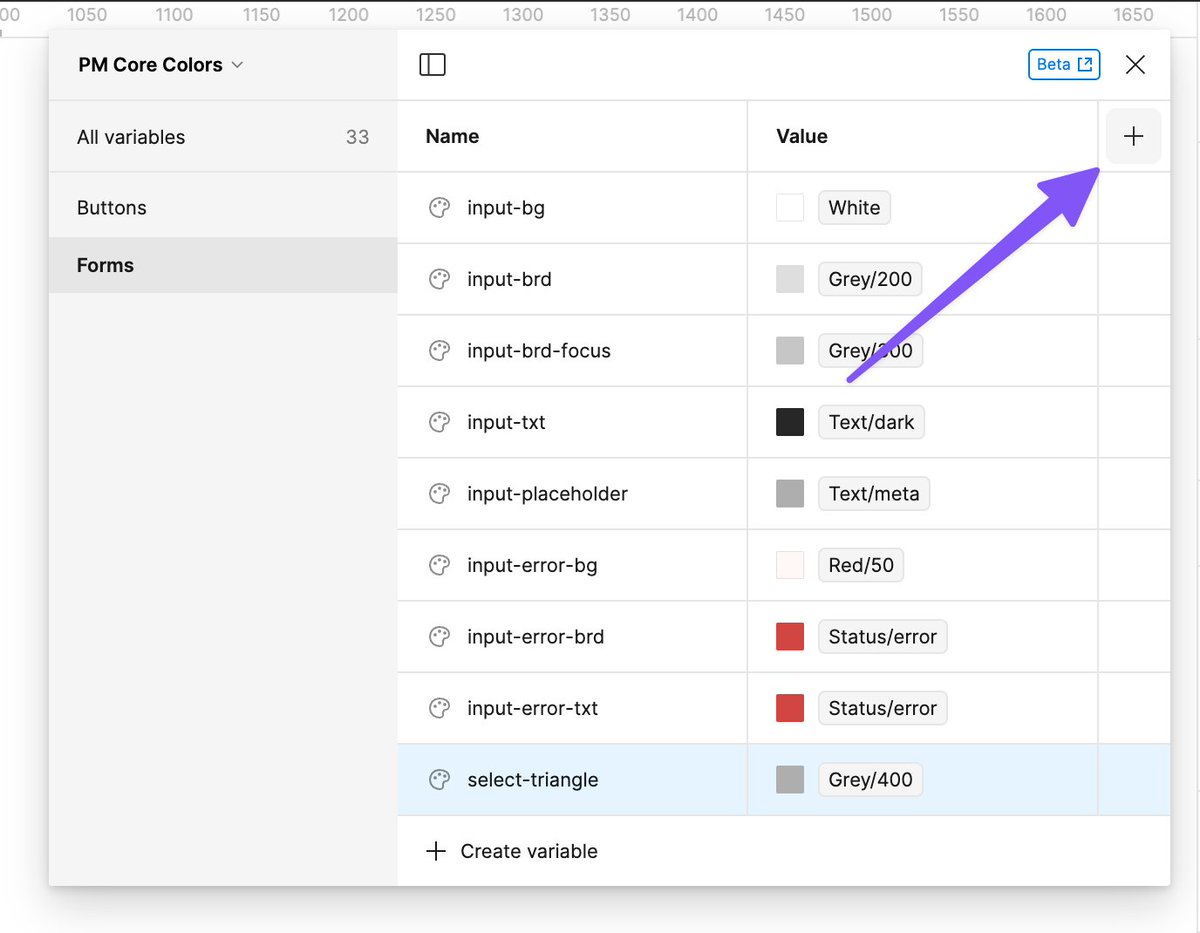This screenshot has height=933, width=1200.
Task: Click the grey swatch for input-placeholder
Action: (790, 494)
